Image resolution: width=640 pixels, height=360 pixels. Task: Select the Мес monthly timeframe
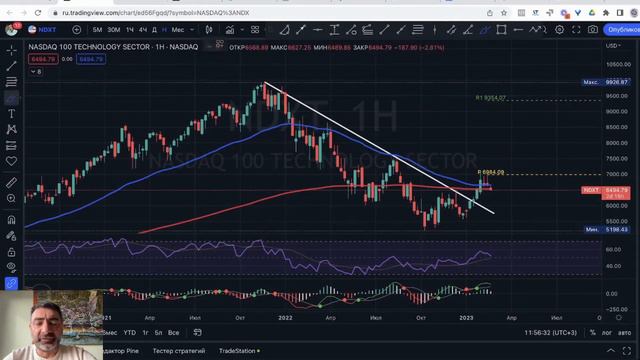click(178, 30)
